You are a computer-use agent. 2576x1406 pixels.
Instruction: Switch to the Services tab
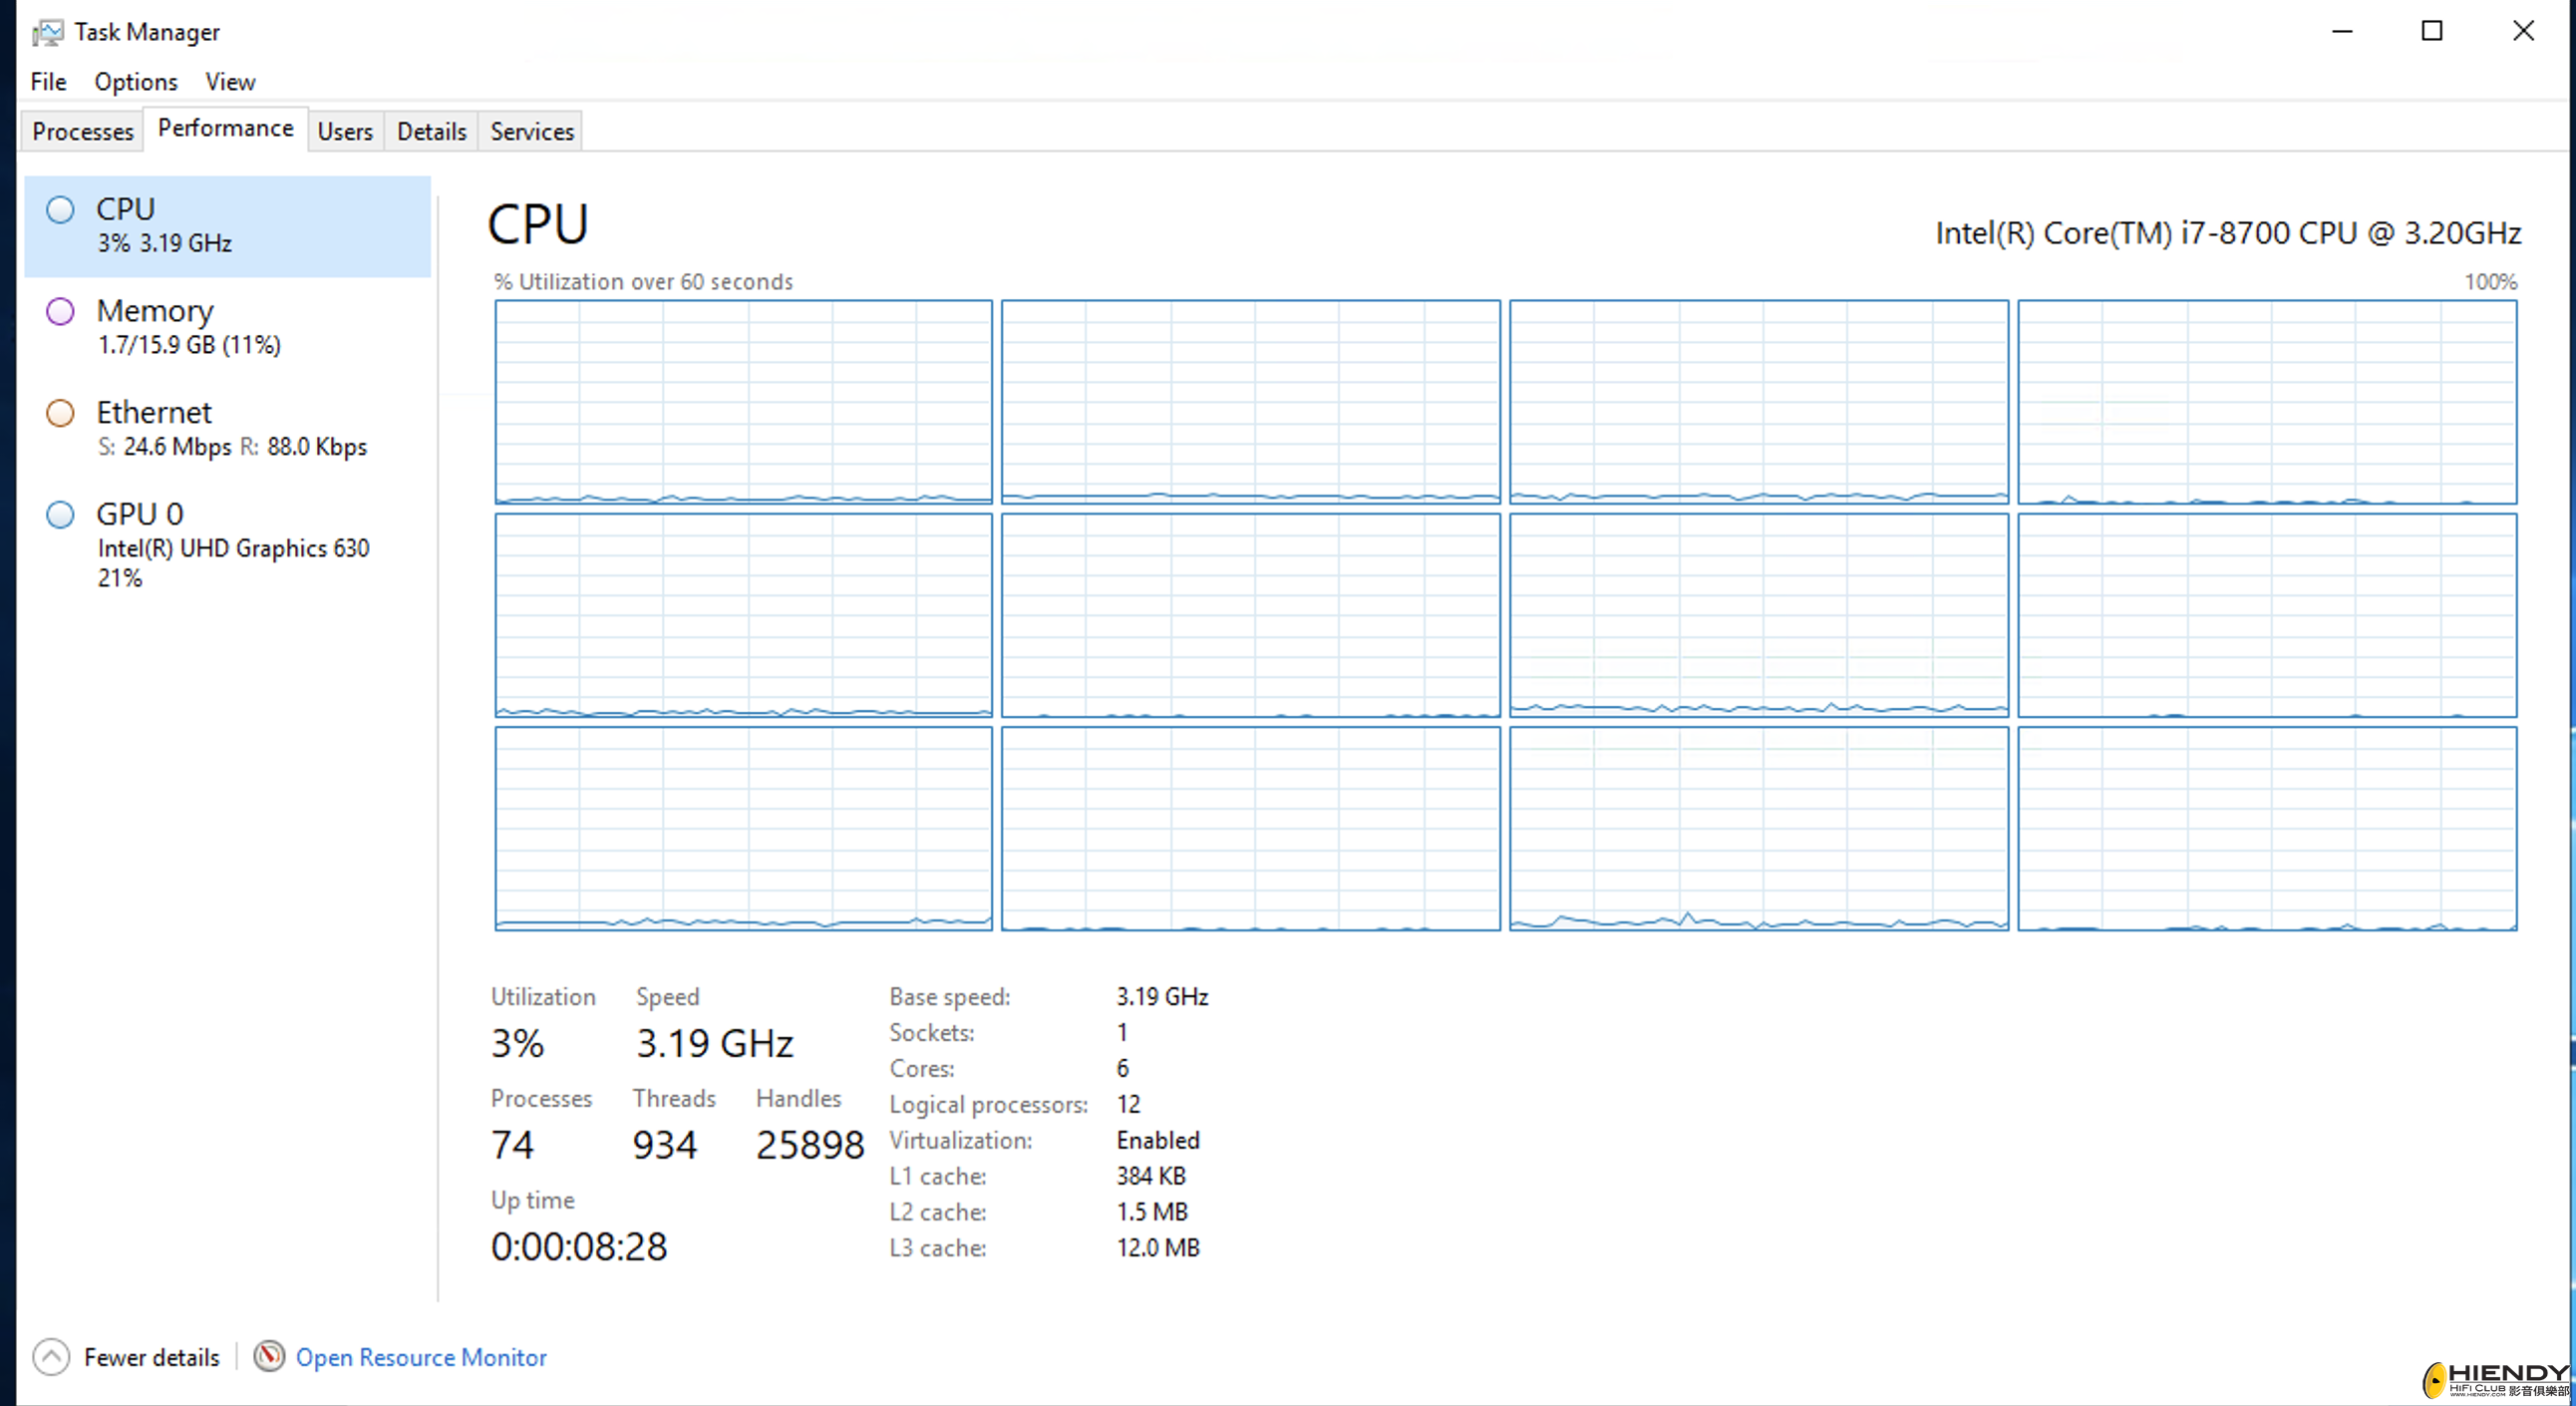(x=530, y=130)
